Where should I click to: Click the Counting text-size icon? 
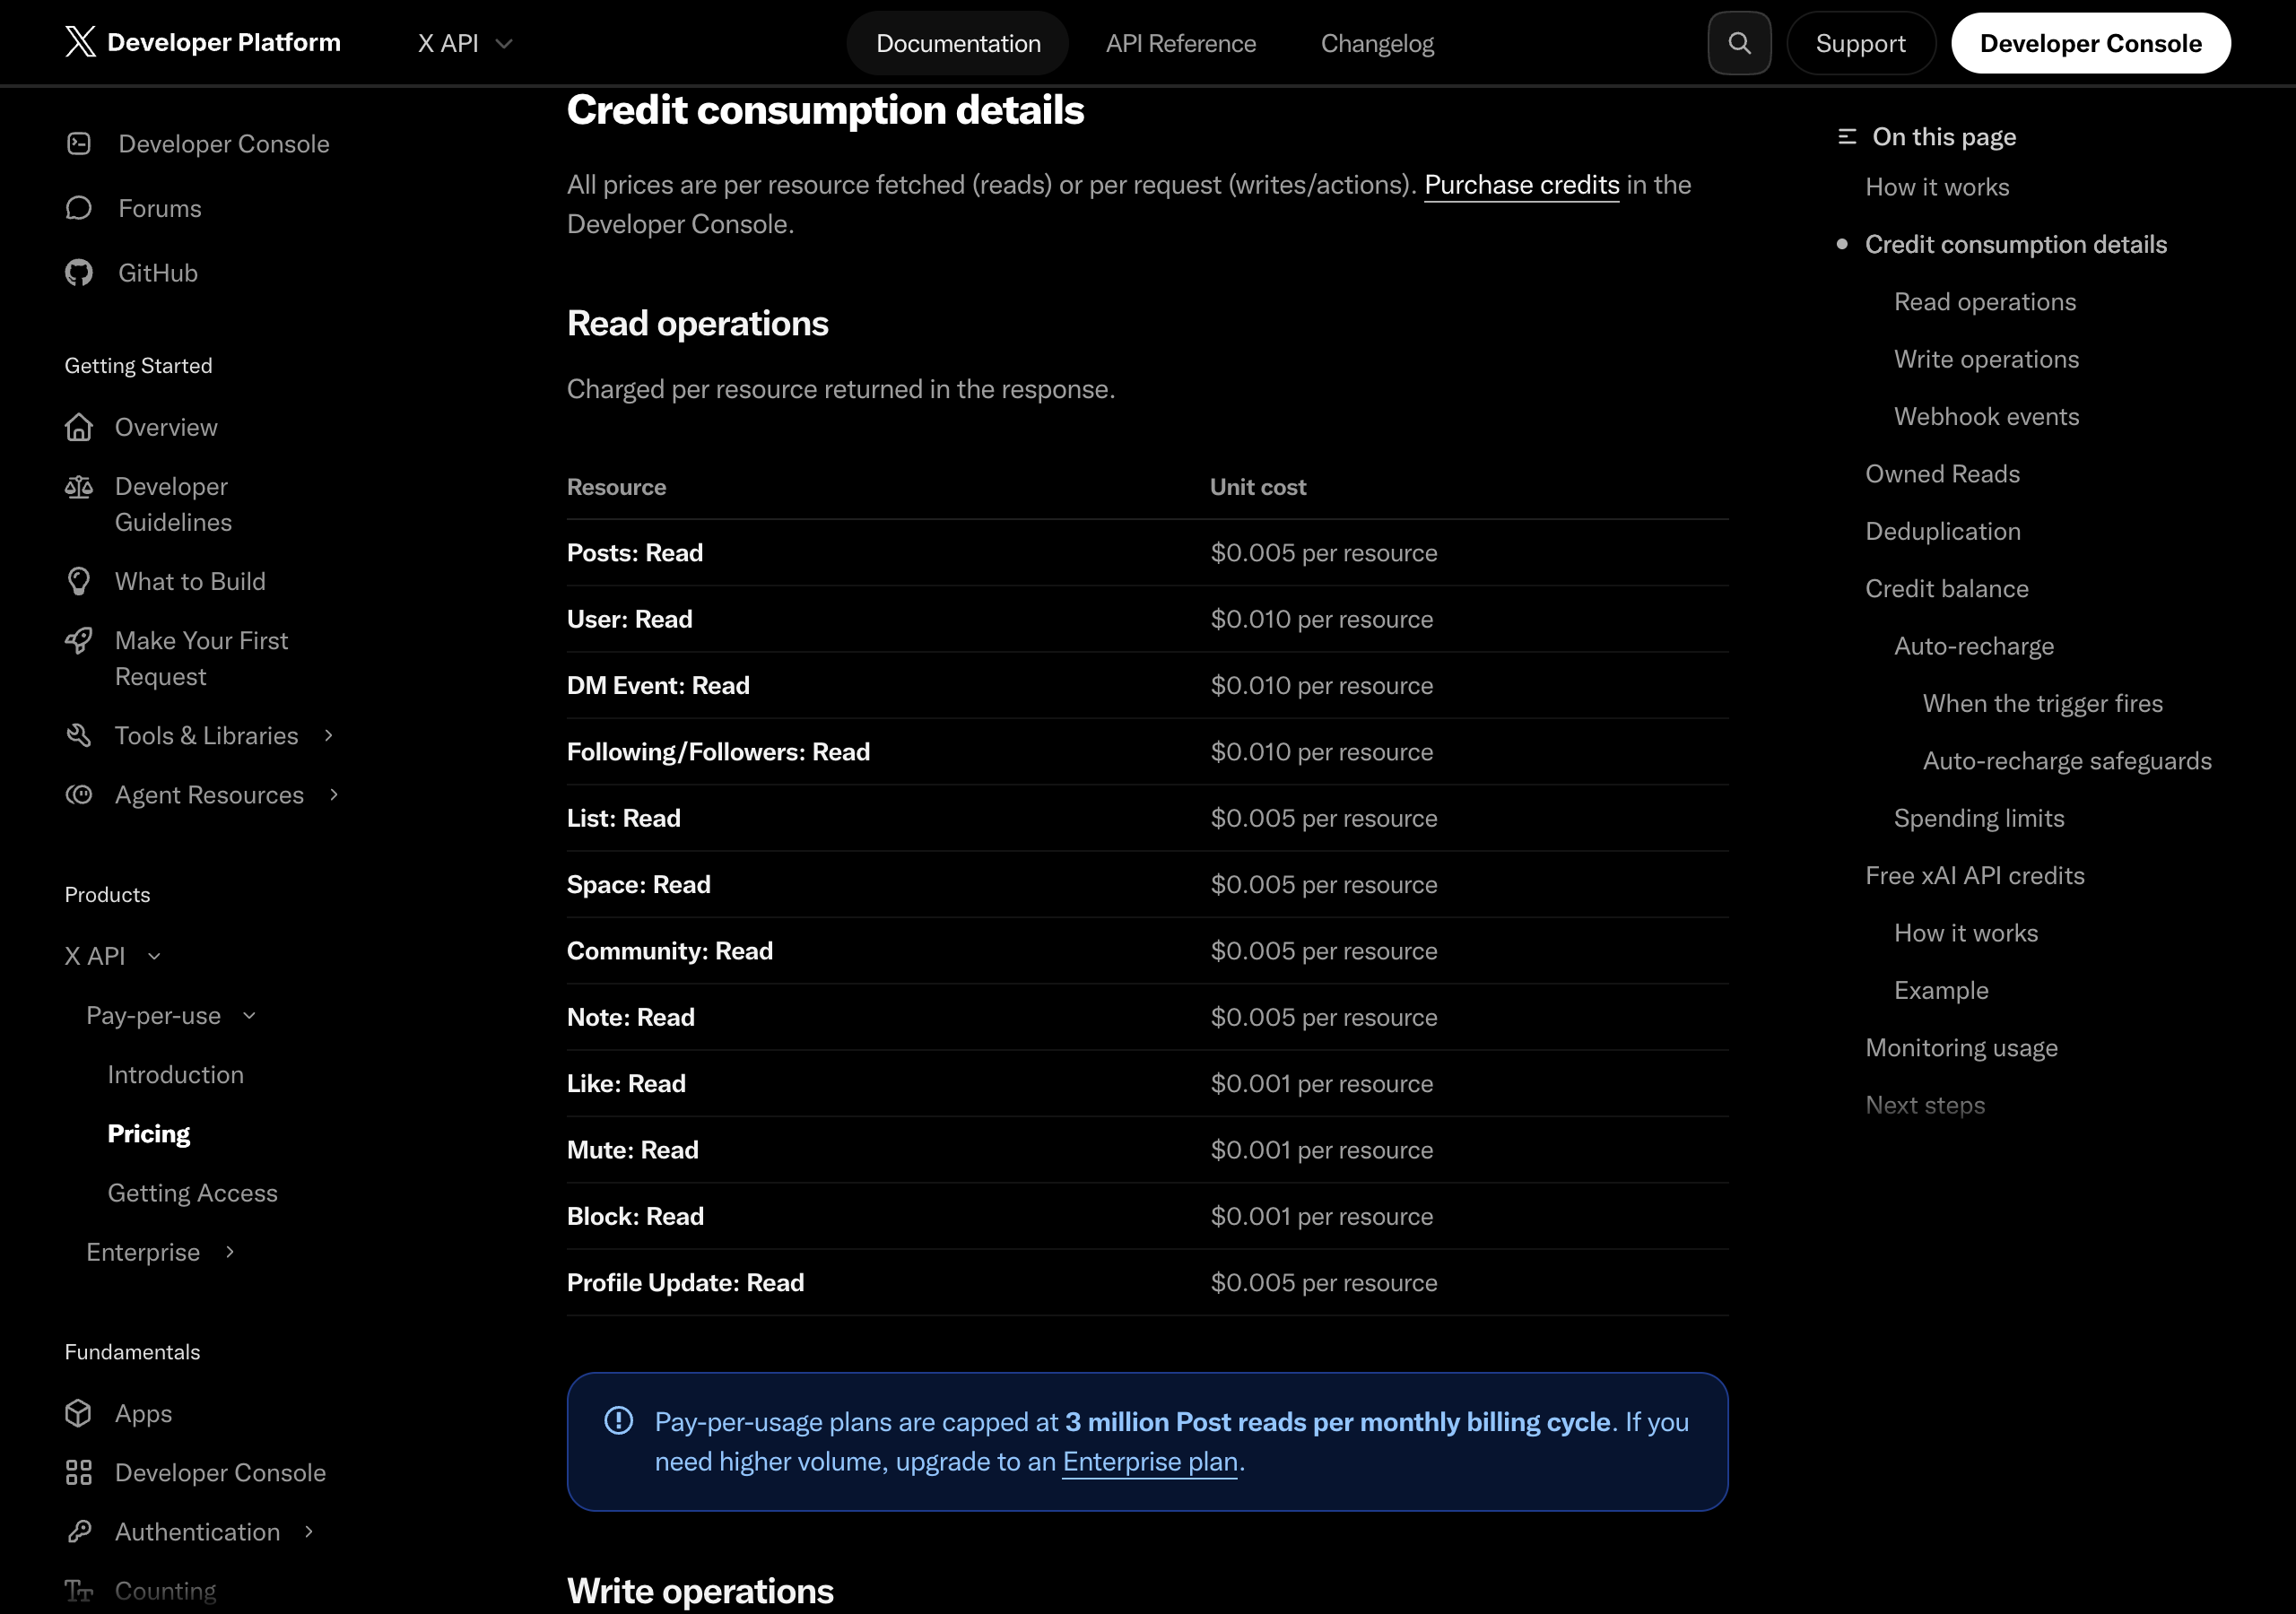pos(79,1590)
